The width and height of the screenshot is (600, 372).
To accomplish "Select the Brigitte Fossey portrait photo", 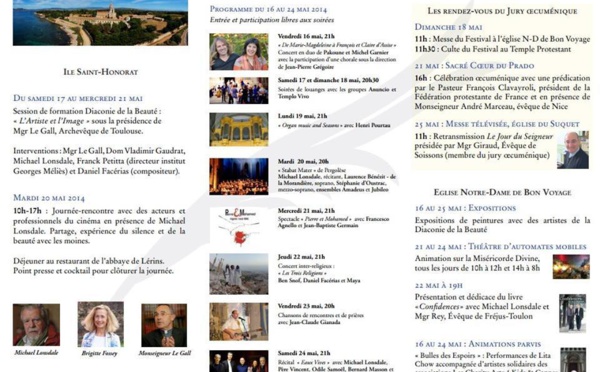I will point(101,325).
